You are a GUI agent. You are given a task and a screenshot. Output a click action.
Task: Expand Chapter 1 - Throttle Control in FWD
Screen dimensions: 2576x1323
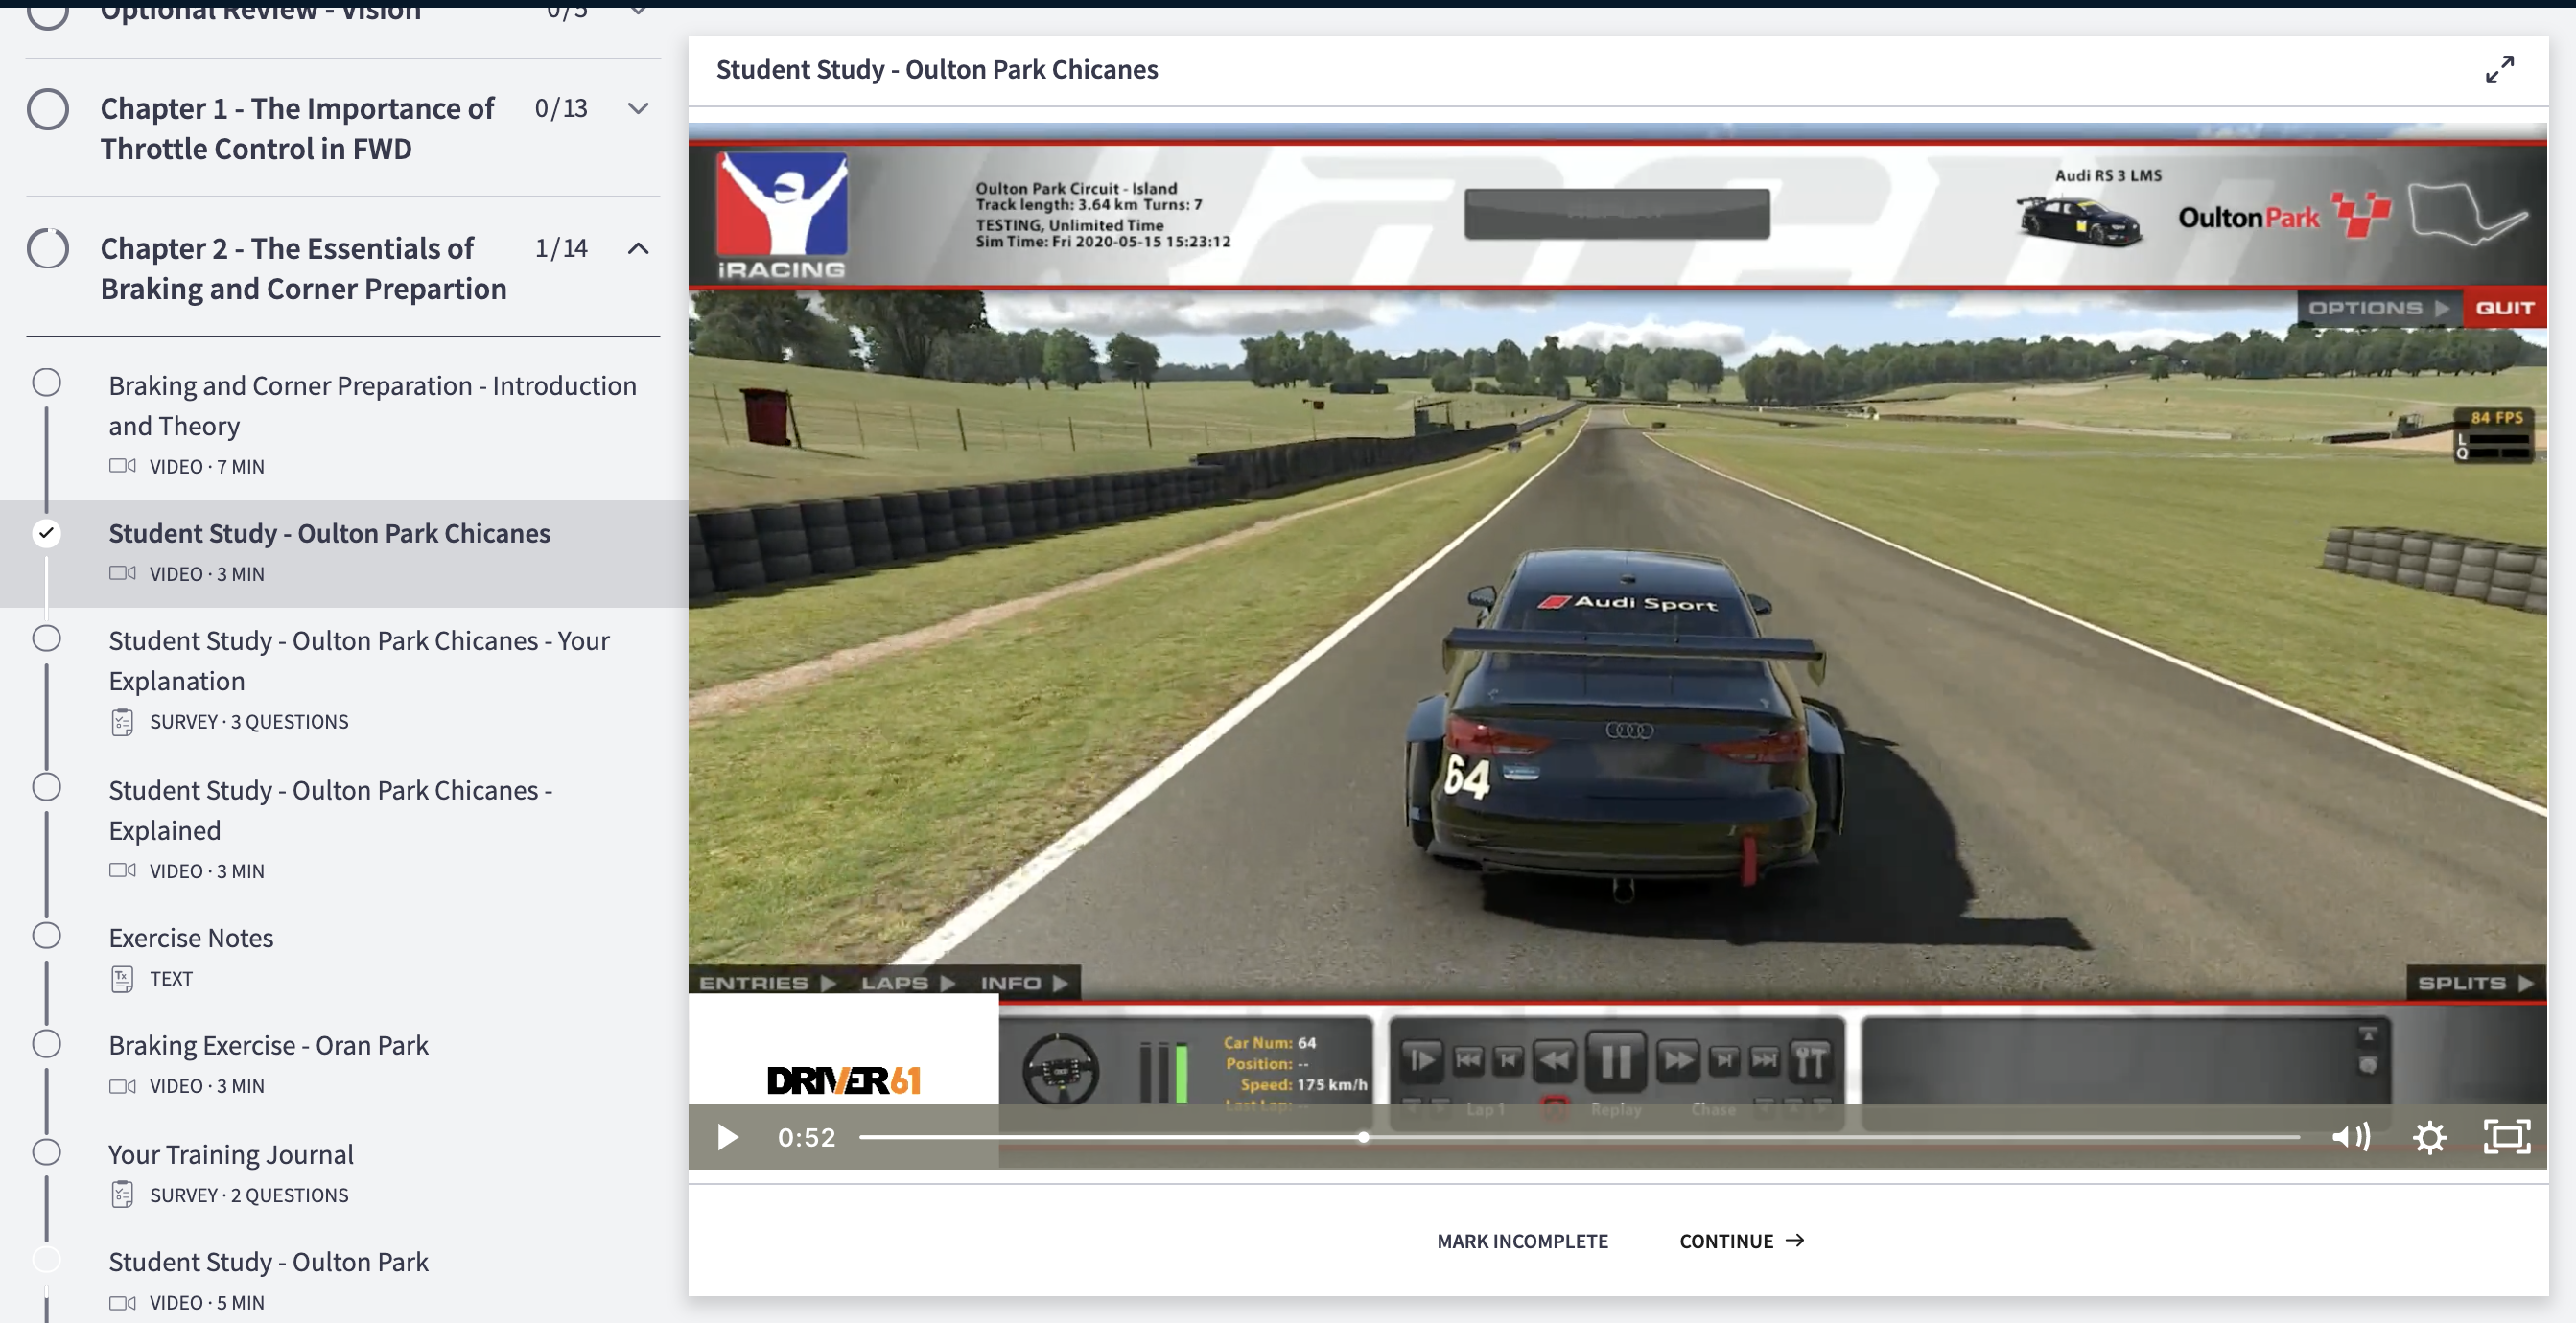click(x=638, y=108)
